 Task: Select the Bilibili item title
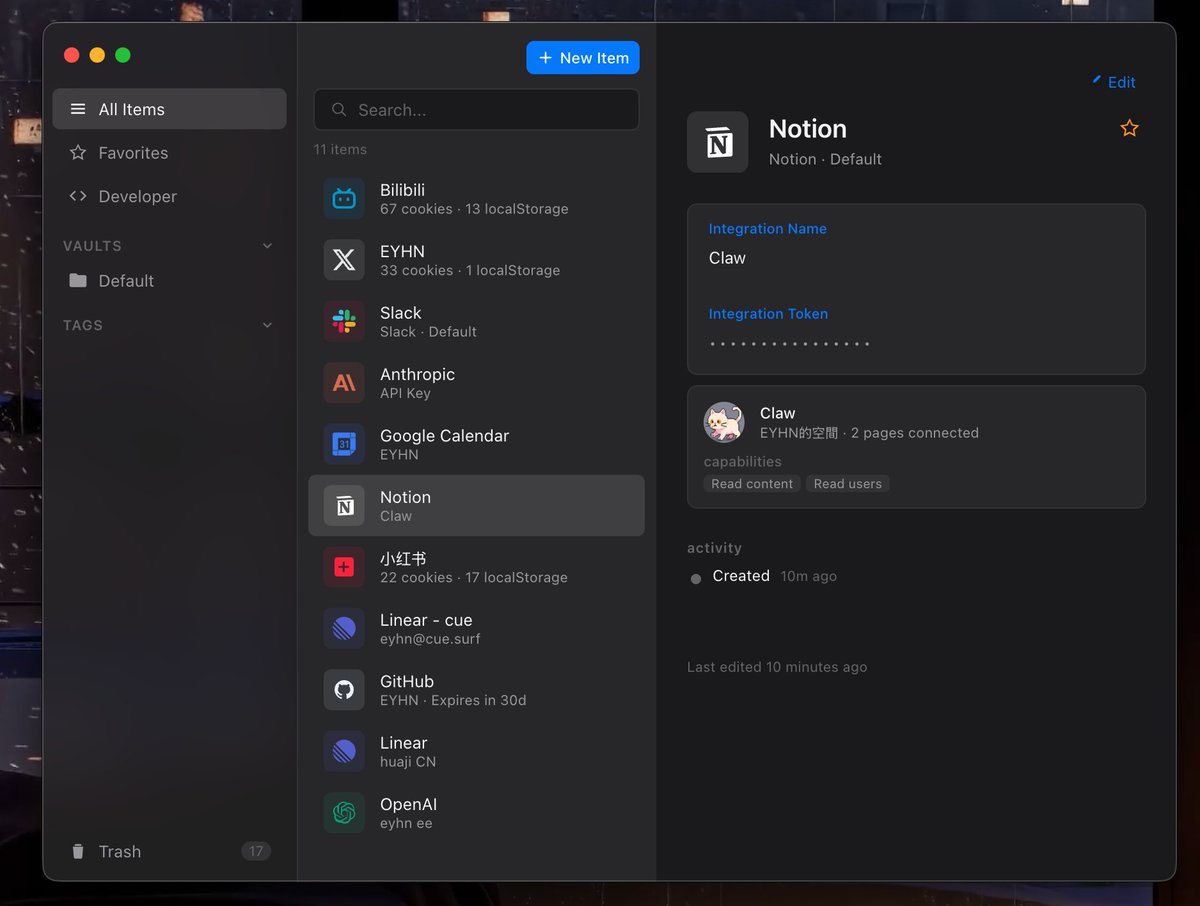(402, 190)
